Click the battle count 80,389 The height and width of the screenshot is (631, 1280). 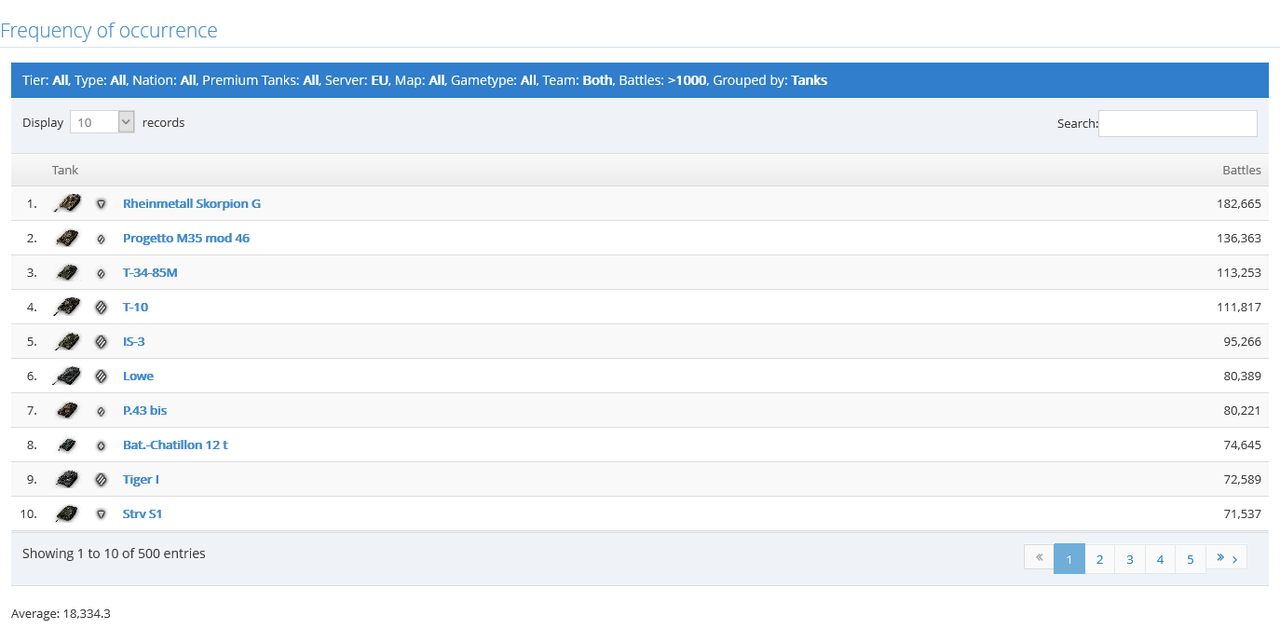coord(1242,376)
